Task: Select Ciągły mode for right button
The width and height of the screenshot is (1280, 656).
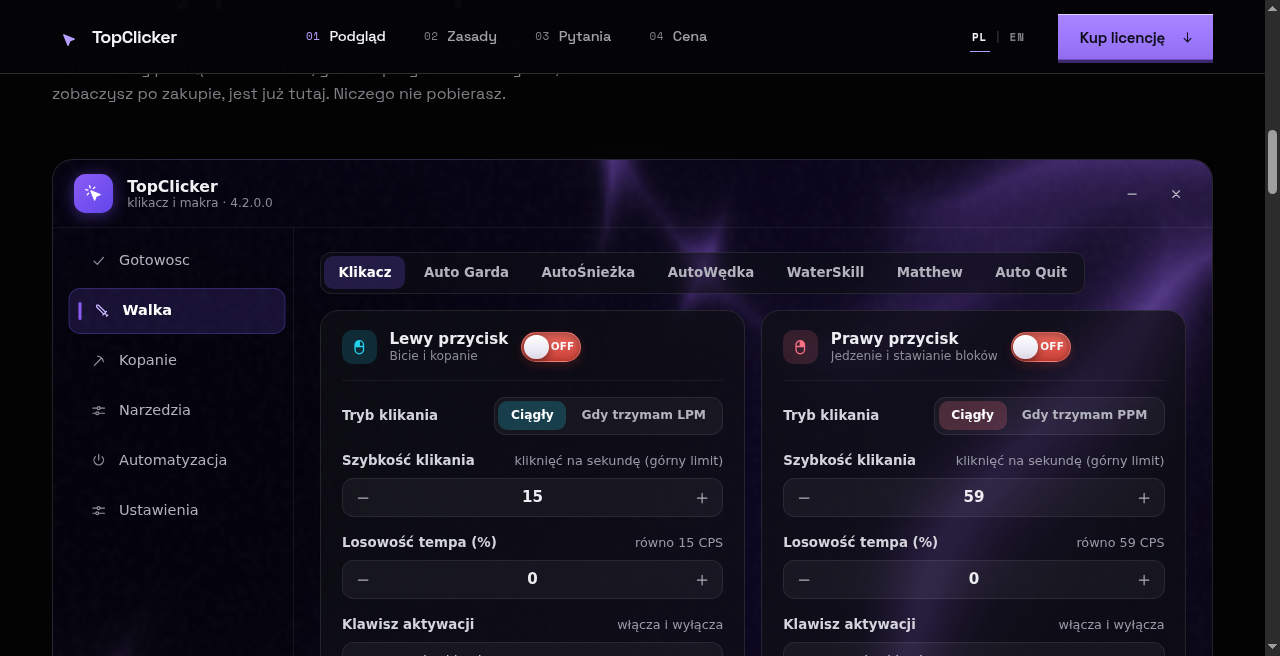Action: coord(973,415)
